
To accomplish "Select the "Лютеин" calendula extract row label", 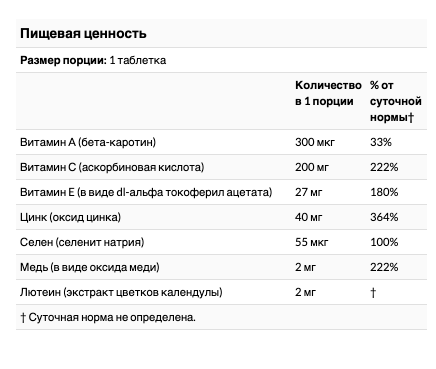I will click(121, 292).
